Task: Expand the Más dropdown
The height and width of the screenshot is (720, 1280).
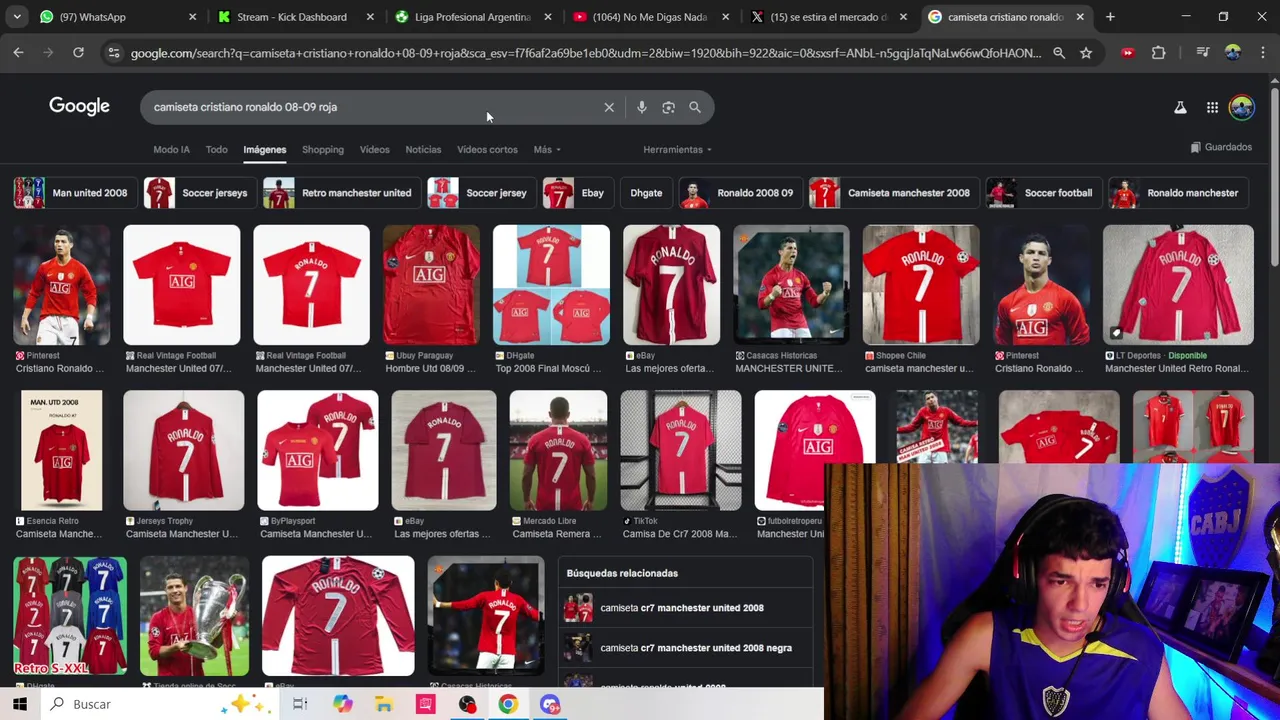Action: pyautogui.click(x=547, y=150)
